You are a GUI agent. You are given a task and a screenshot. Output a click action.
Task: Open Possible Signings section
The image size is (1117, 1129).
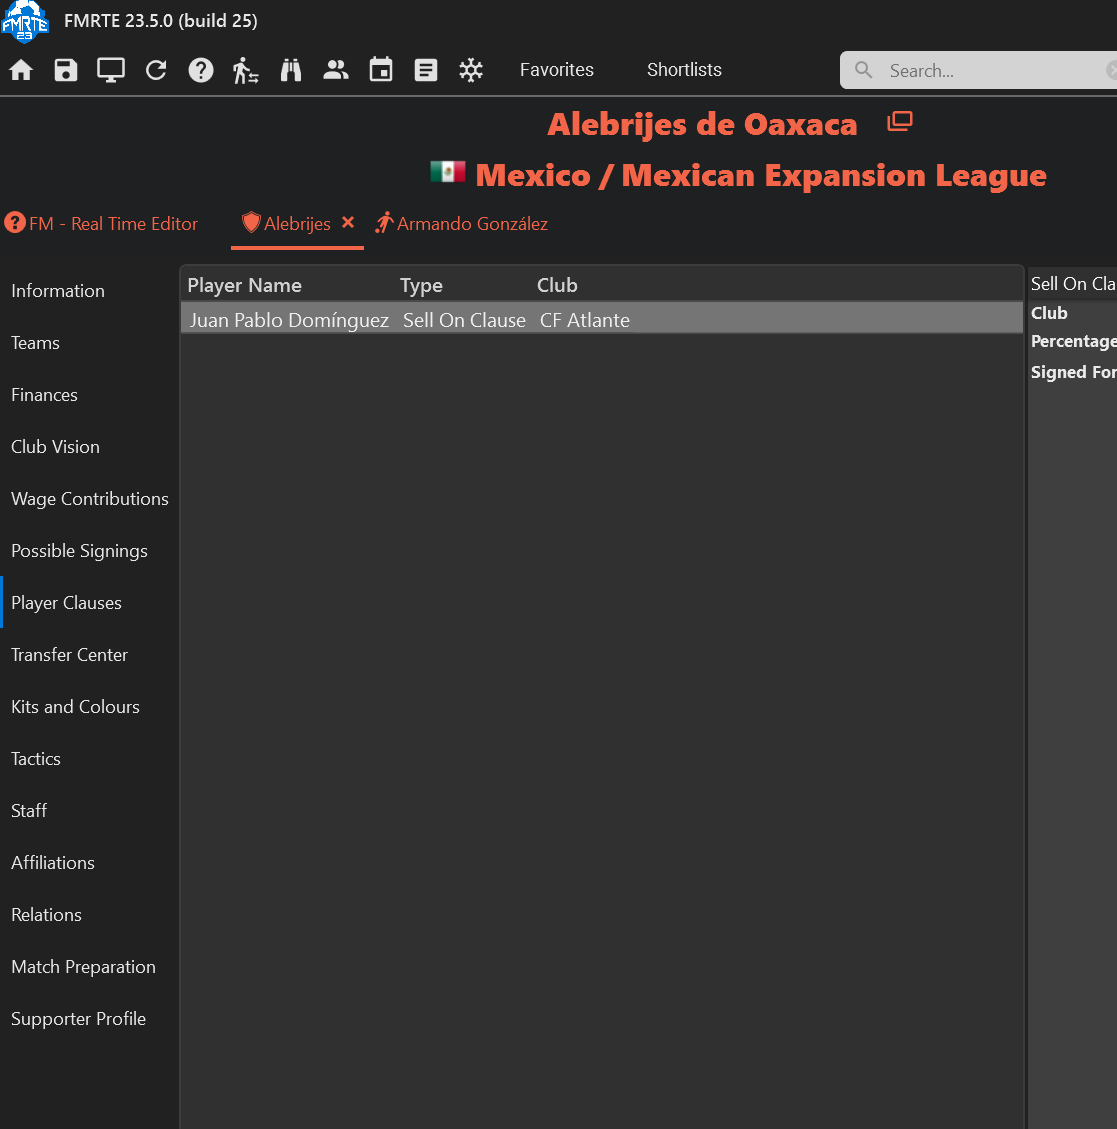click(x=79, y=551)
